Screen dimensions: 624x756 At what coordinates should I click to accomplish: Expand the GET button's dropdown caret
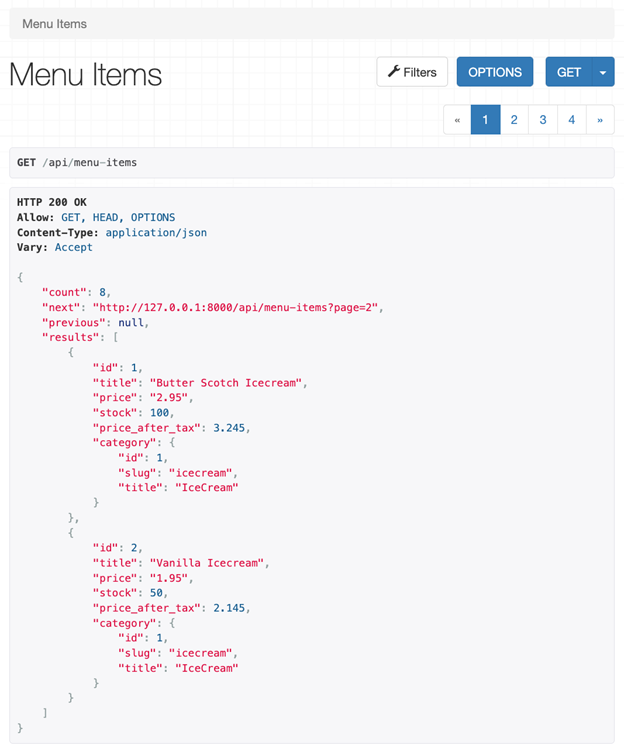tap(603, 72)
